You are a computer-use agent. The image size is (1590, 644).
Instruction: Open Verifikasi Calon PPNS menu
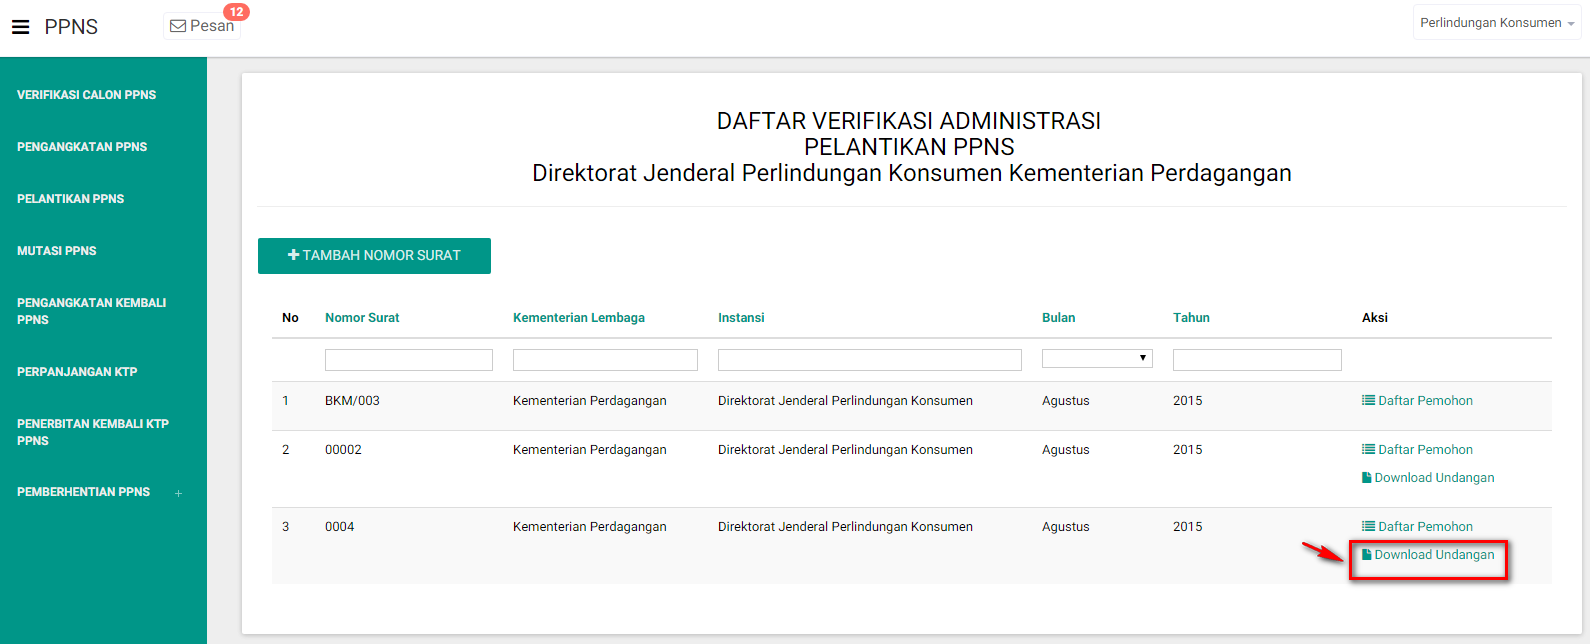coord(87,95)
